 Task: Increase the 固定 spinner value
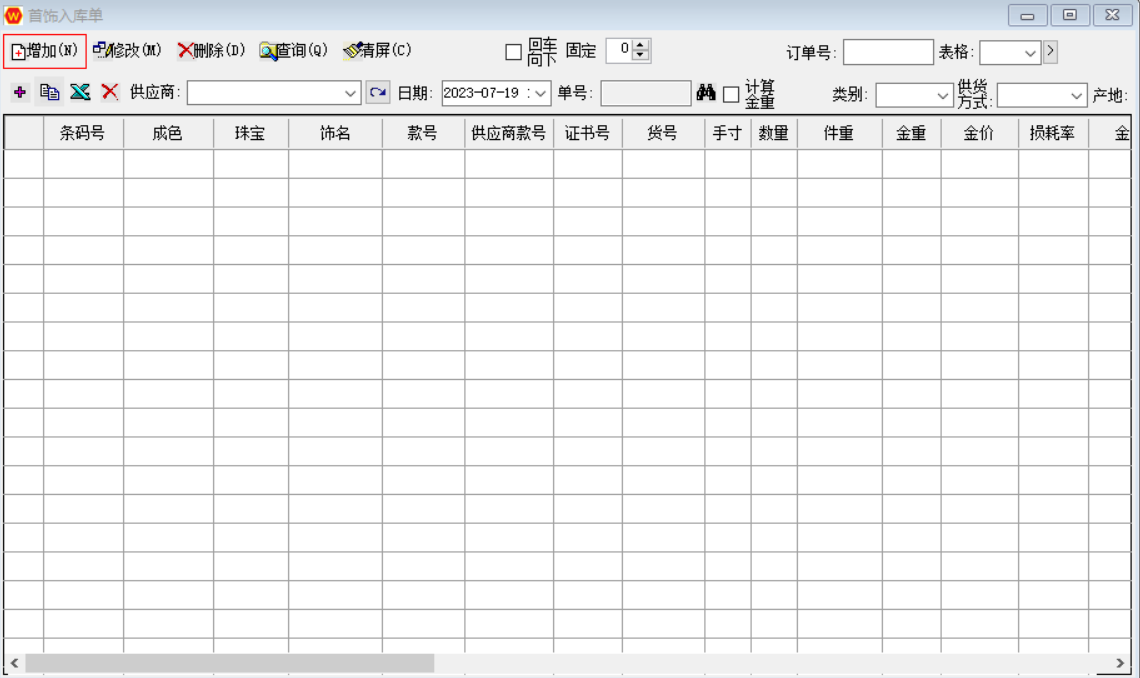click(x=641, y=45)
